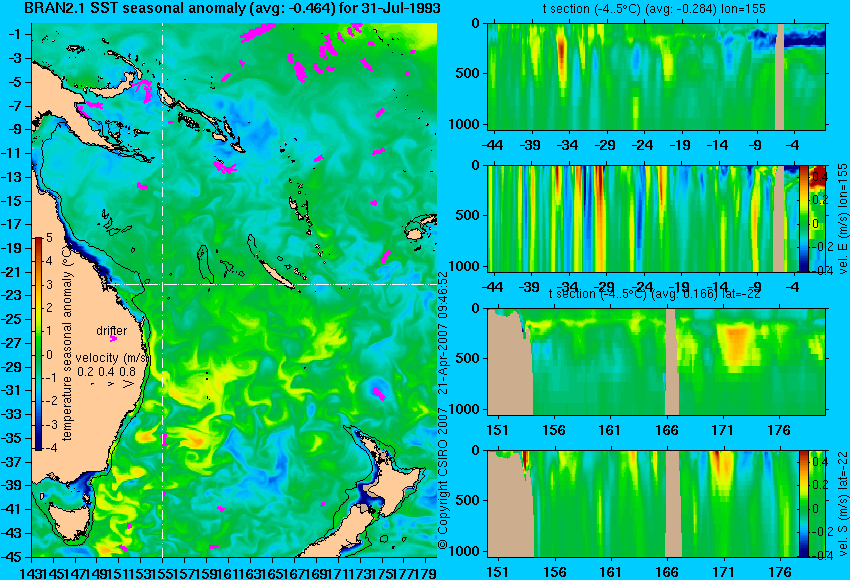Select the 'drifter' legend label
The image size is (850, 580).
click(112, 331)
